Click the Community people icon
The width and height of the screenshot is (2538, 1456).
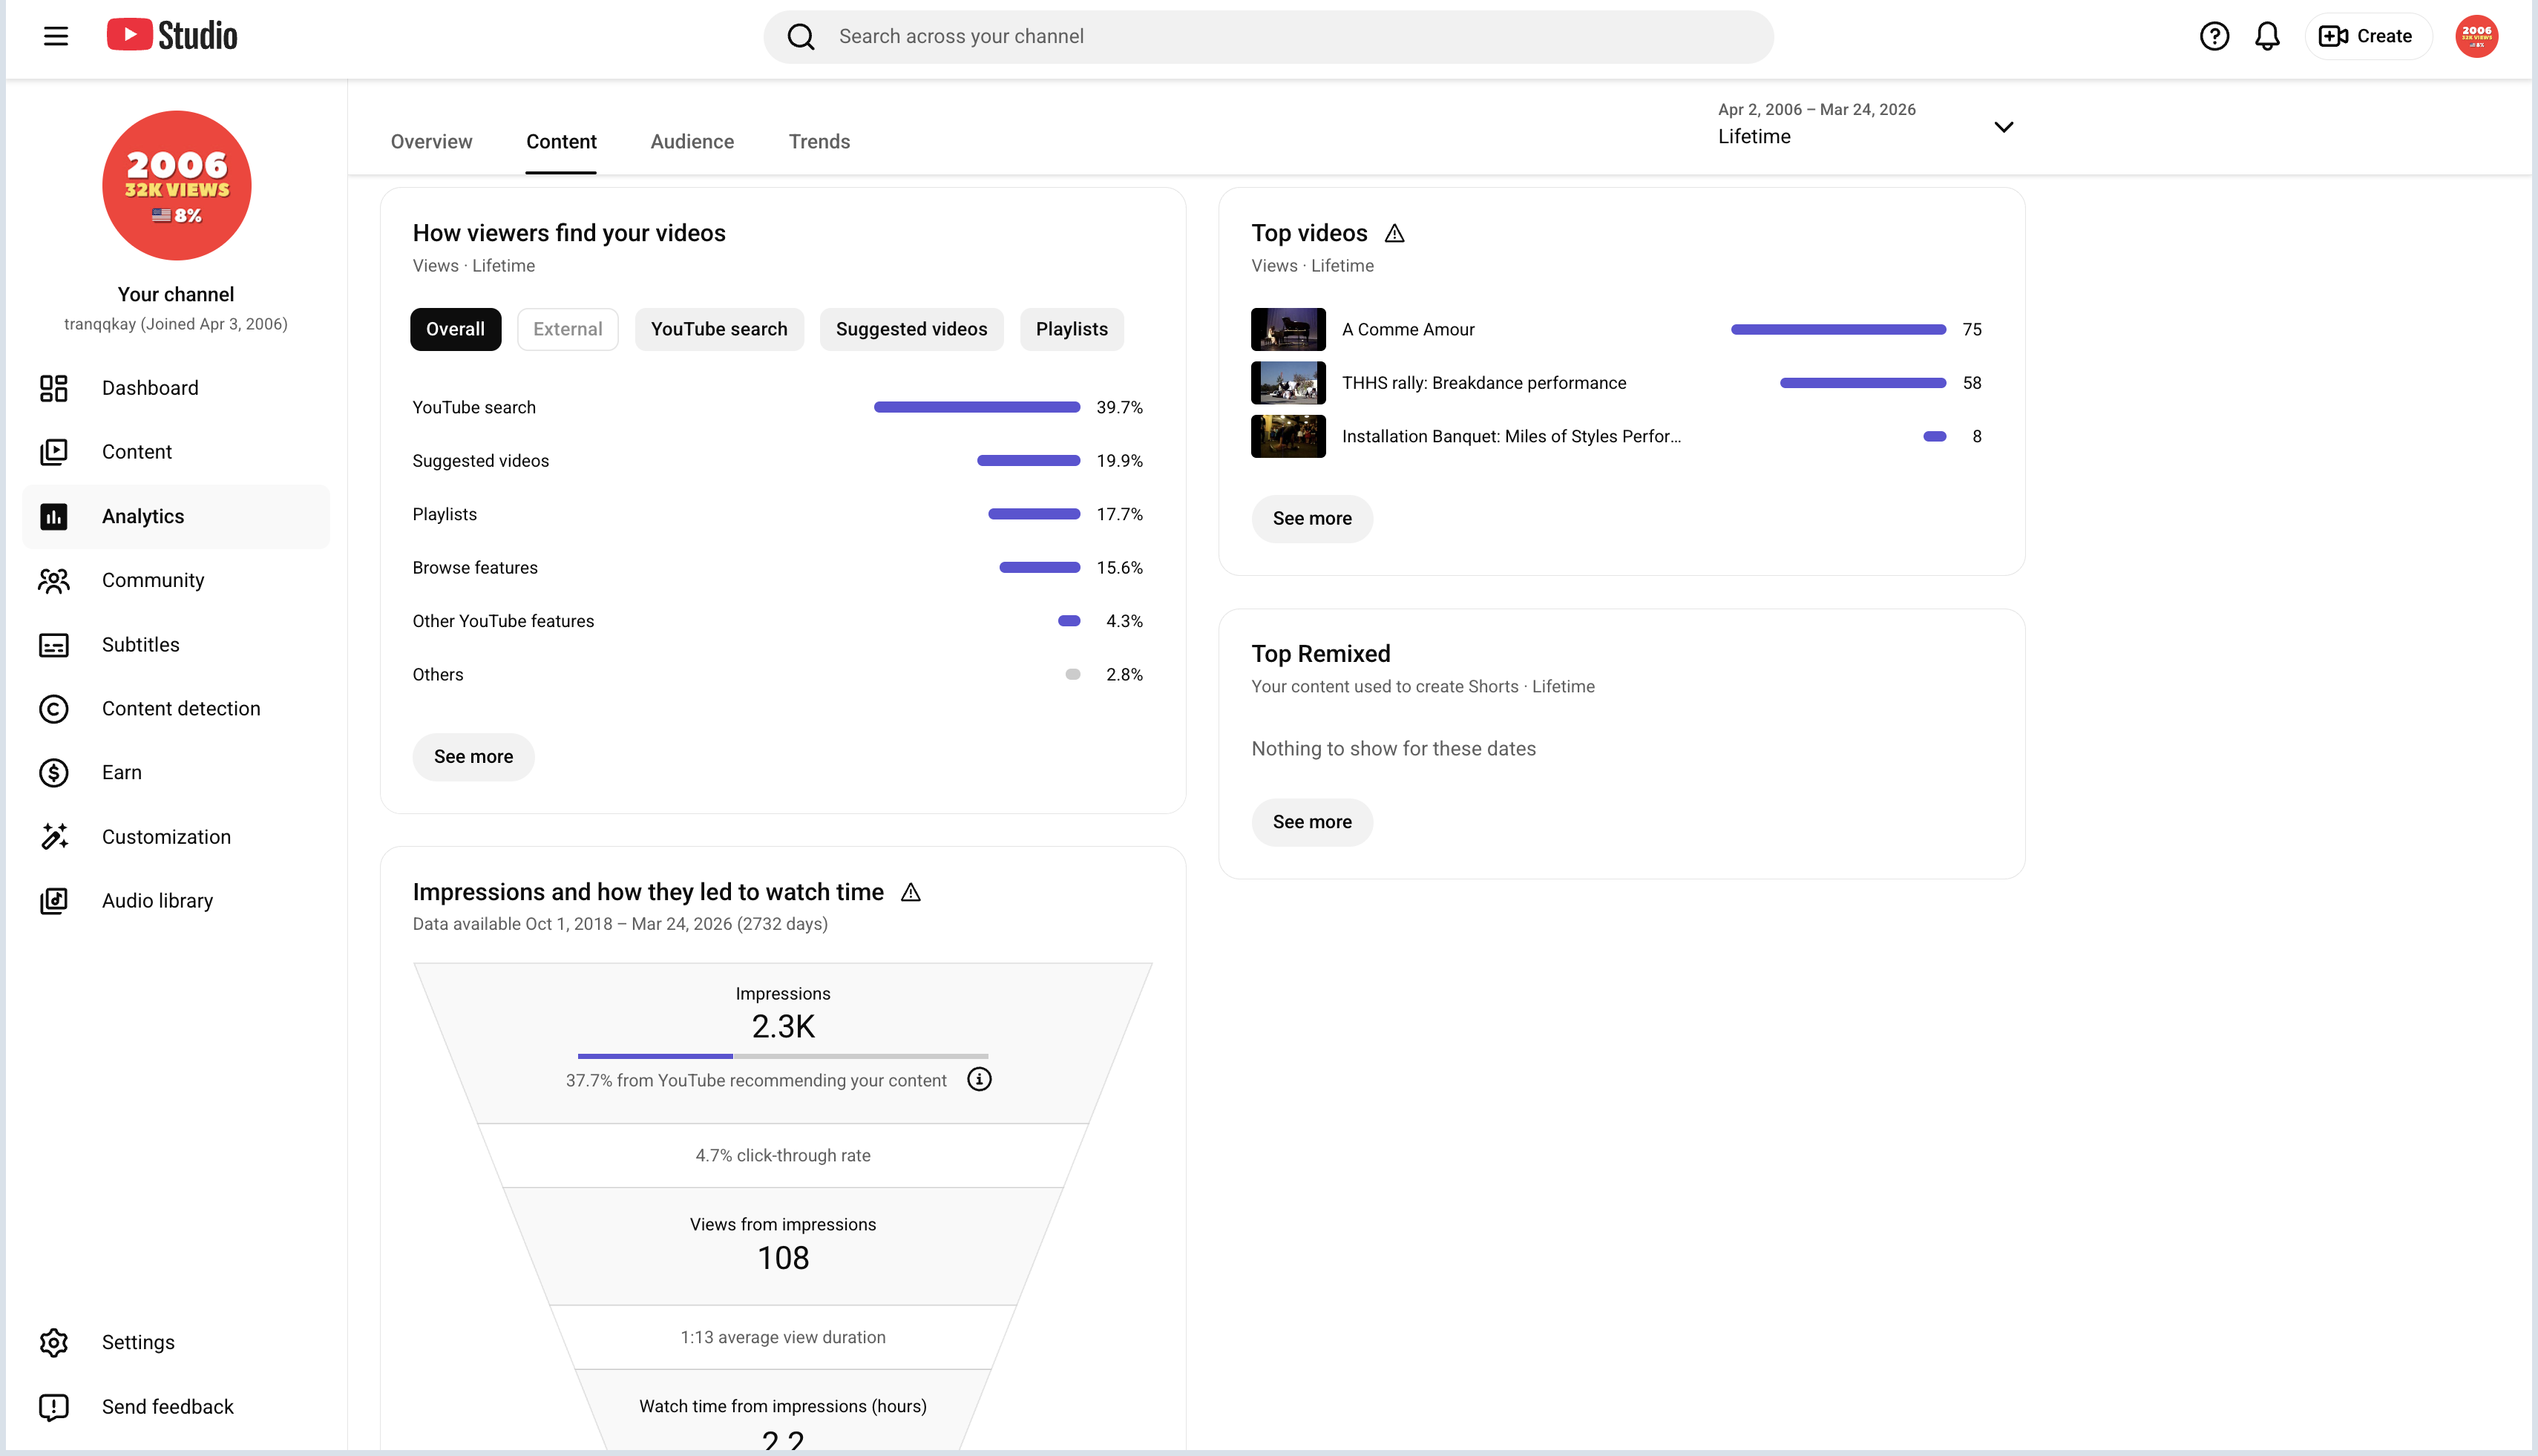click(54, 580)
